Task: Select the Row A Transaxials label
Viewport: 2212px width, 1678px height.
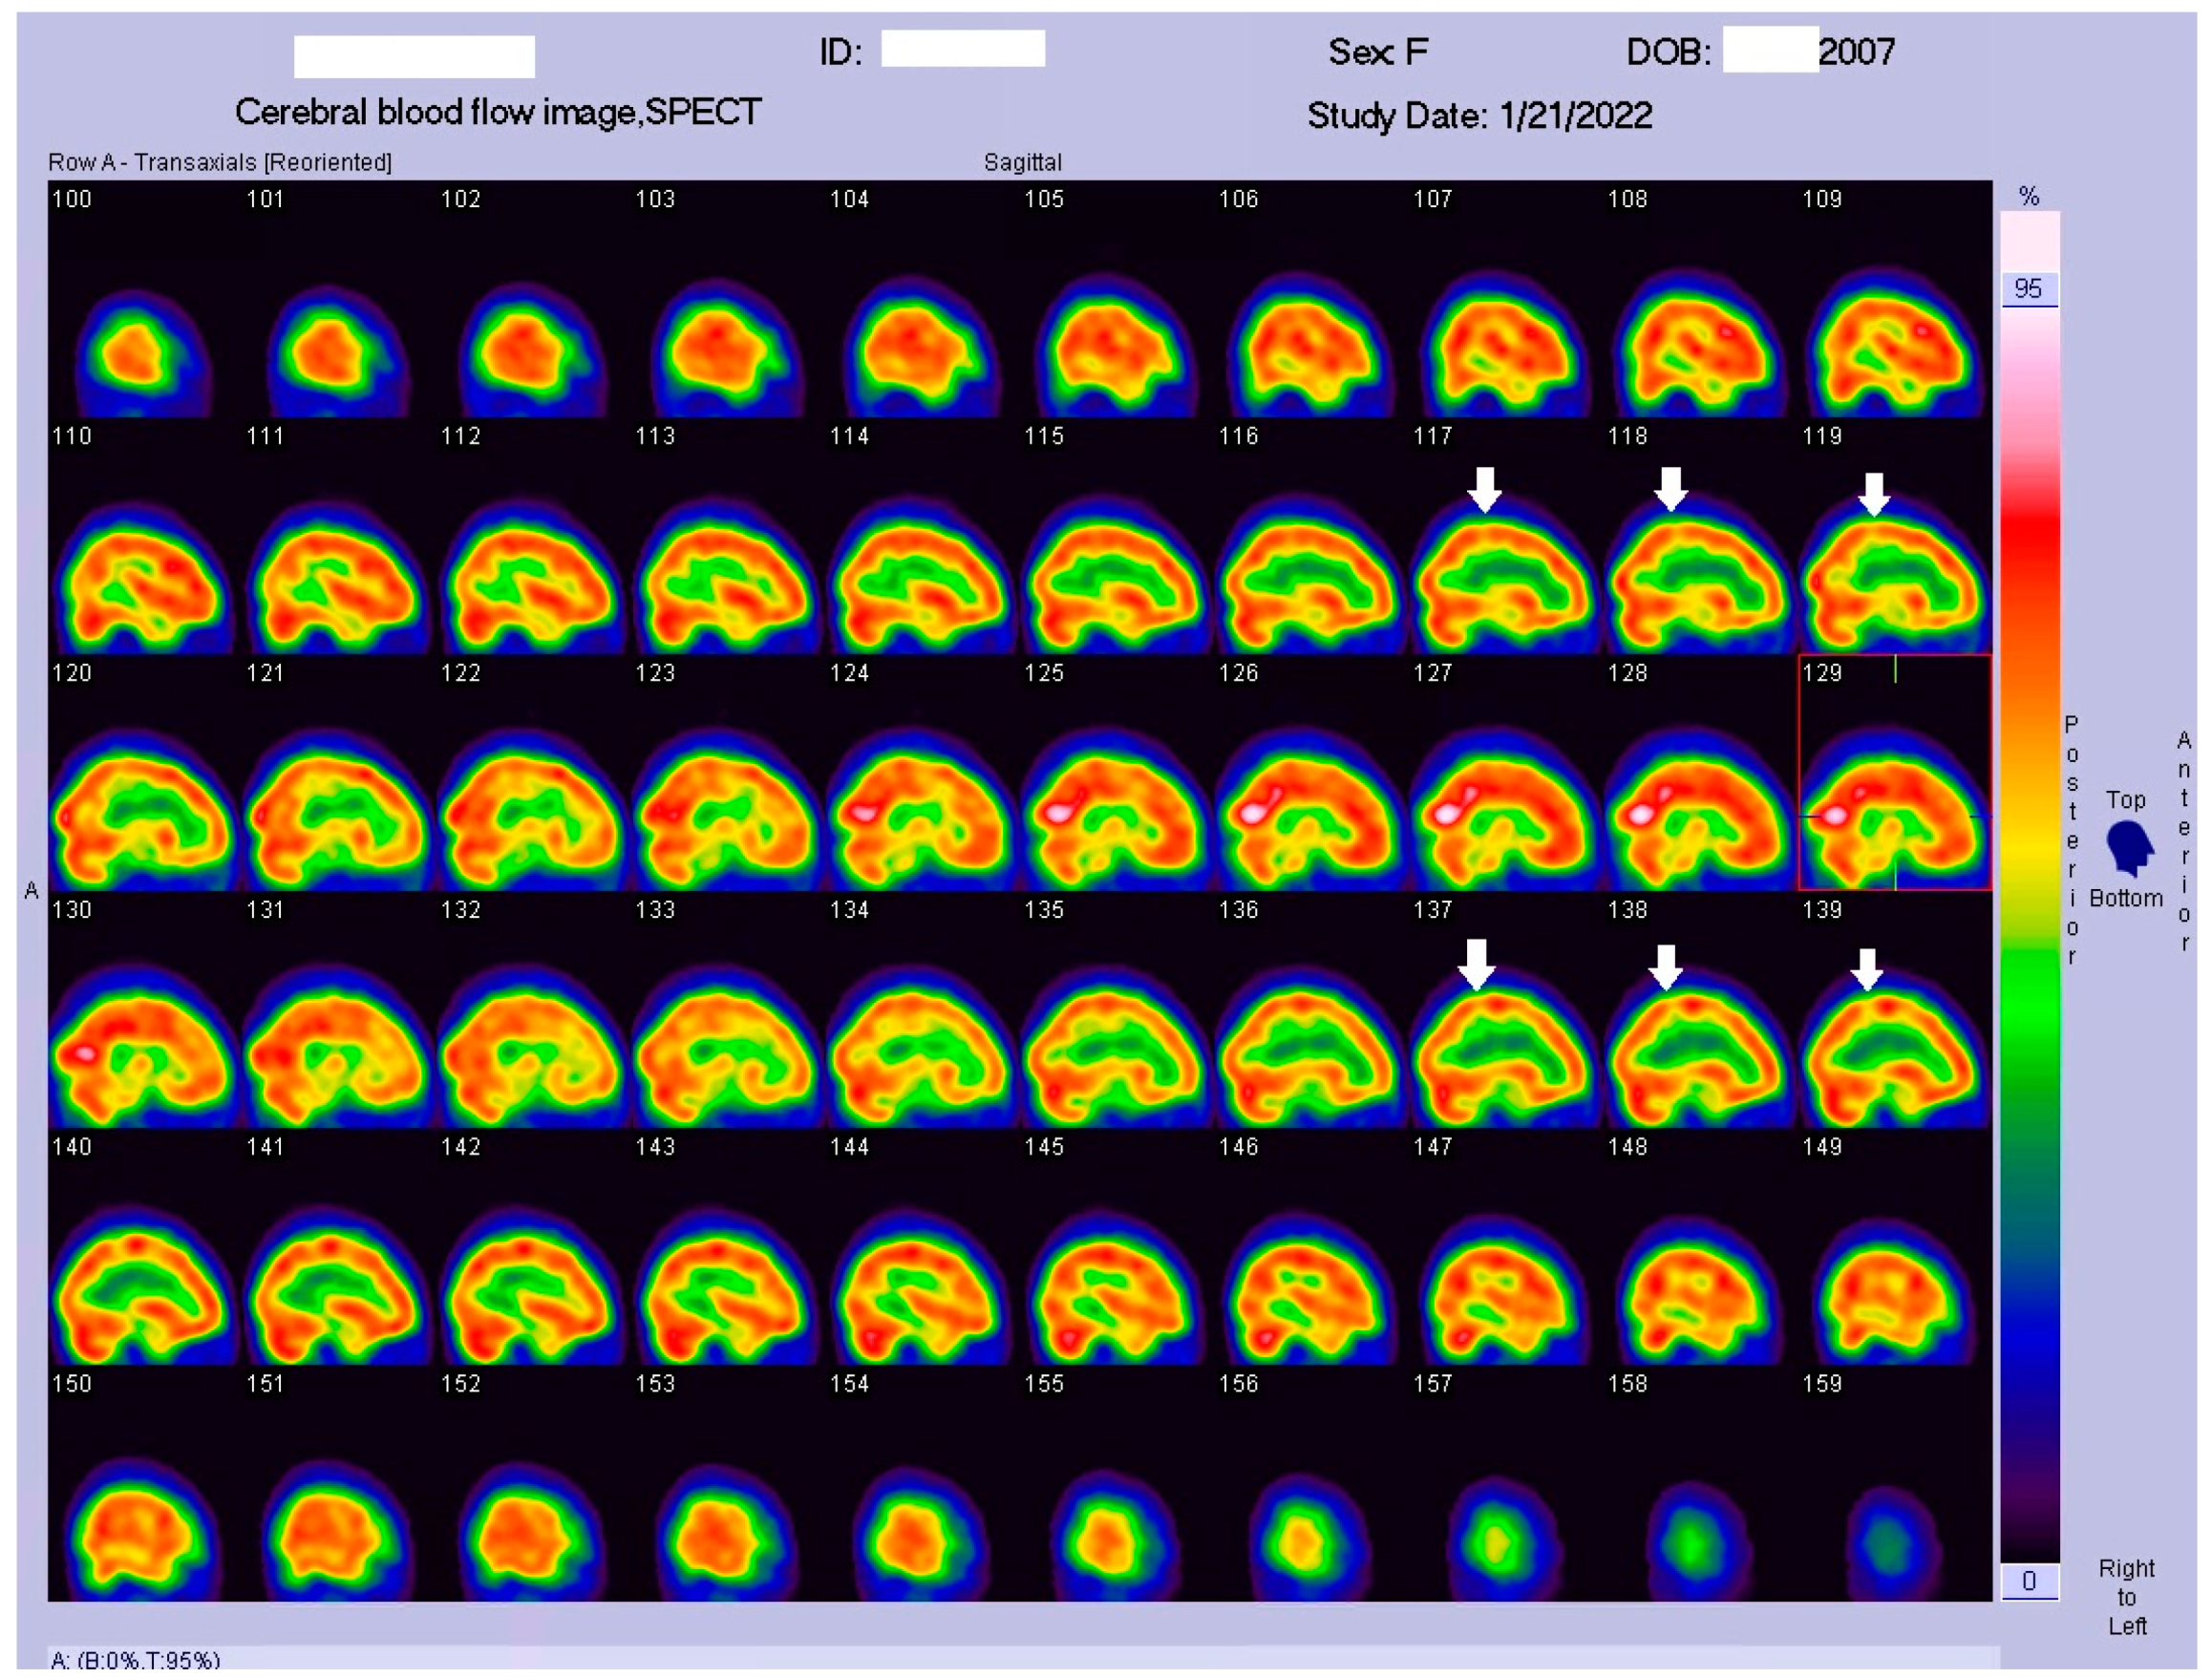Action: click(x=222, y=160)
